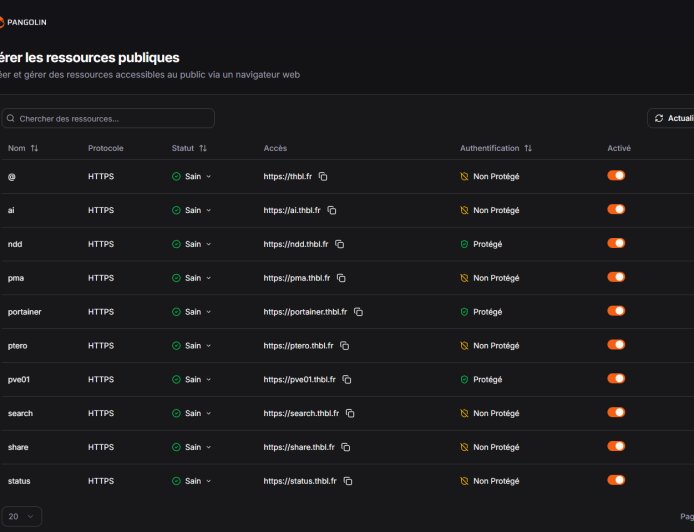The width and height of the screenshot is (694, 532).
Task: Copy the search.thbl.fr URL icon
Action: pos(350,413)
